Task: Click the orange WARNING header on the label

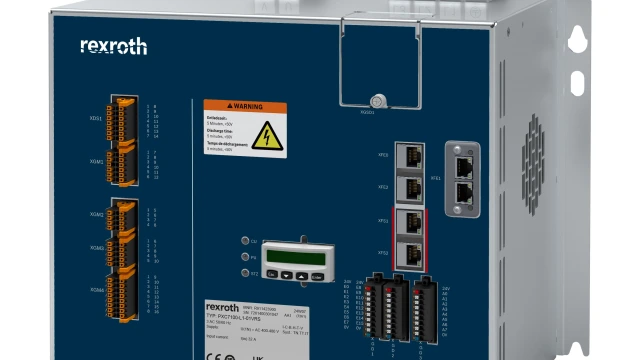Action: (245, 106)
